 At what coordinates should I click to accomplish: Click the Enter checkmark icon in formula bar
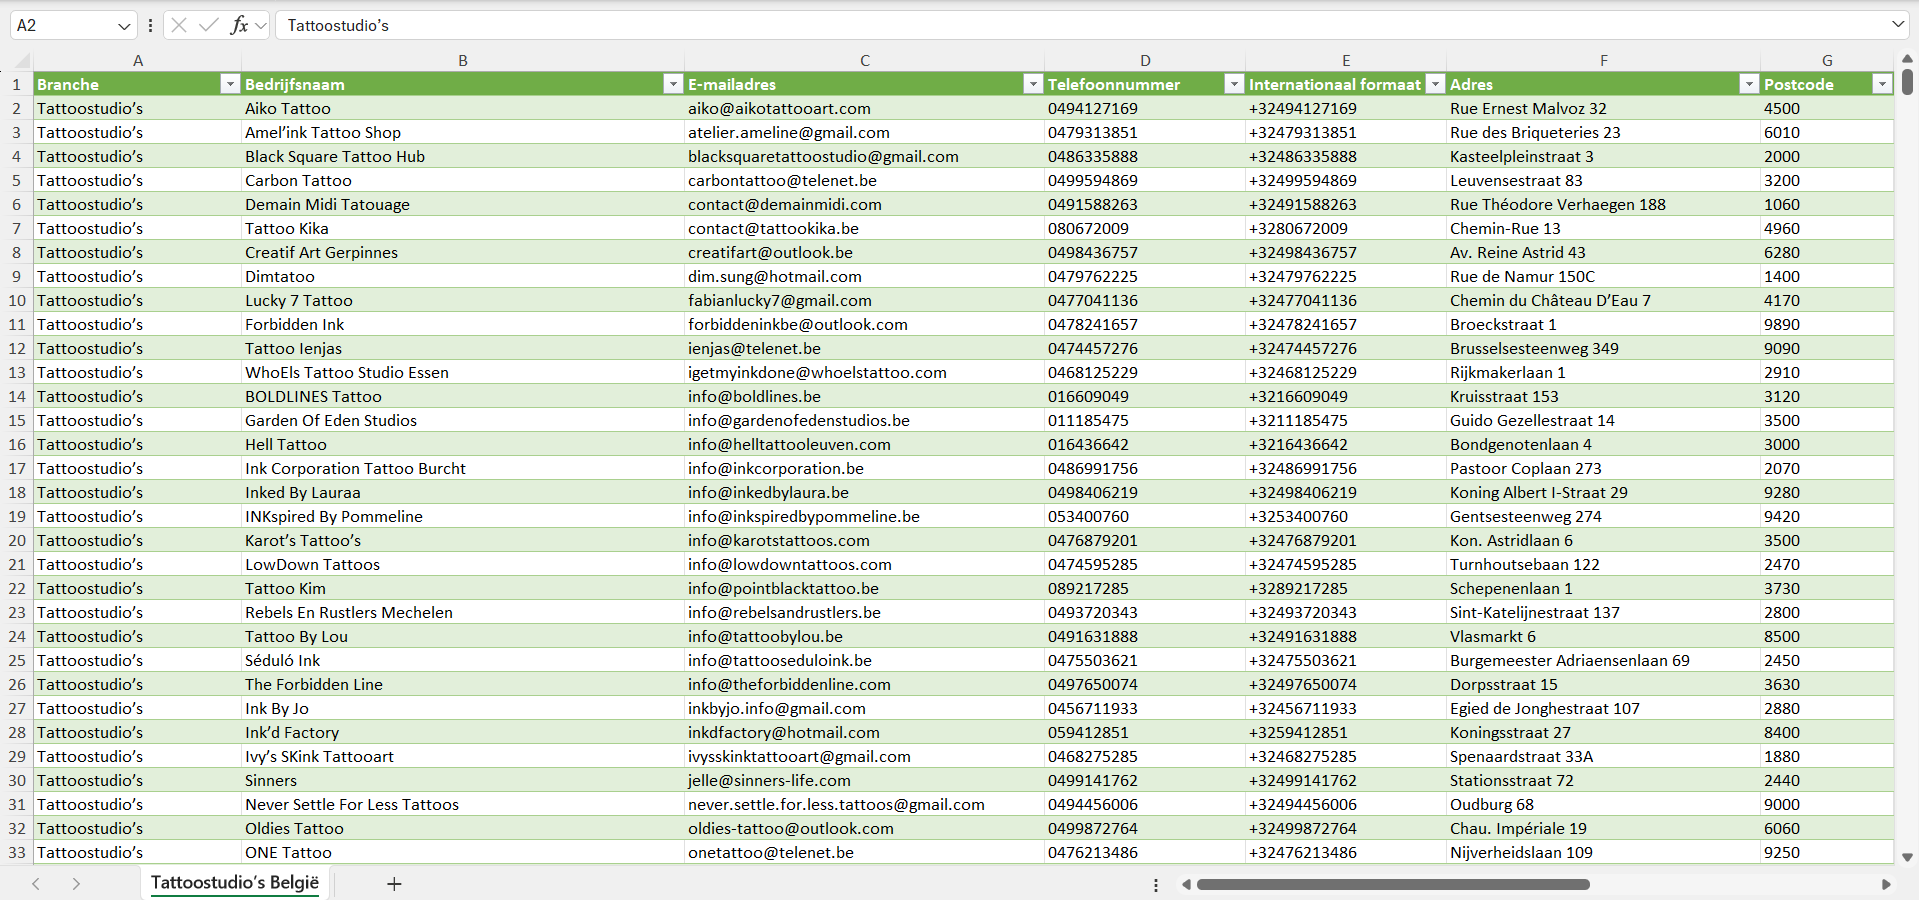[208, 25]
